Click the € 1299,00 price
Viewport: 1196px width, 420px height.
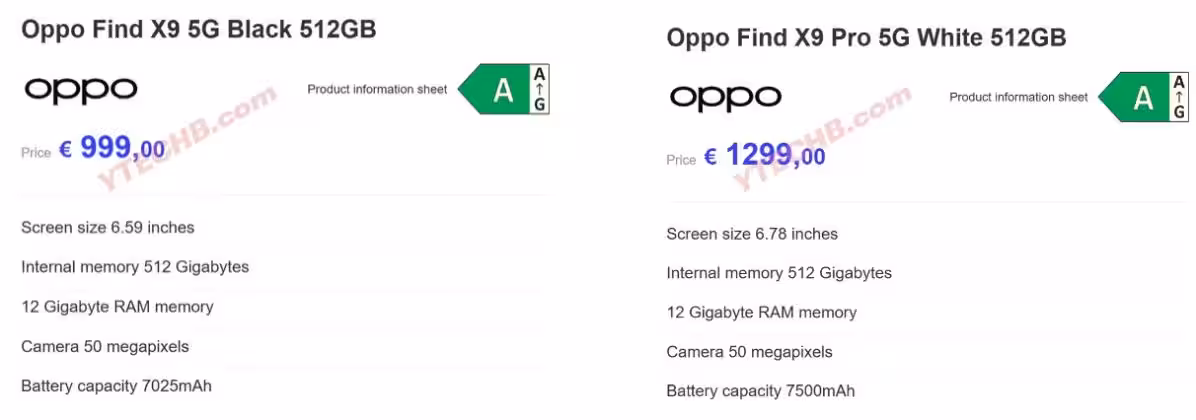(x=765, y=156)
